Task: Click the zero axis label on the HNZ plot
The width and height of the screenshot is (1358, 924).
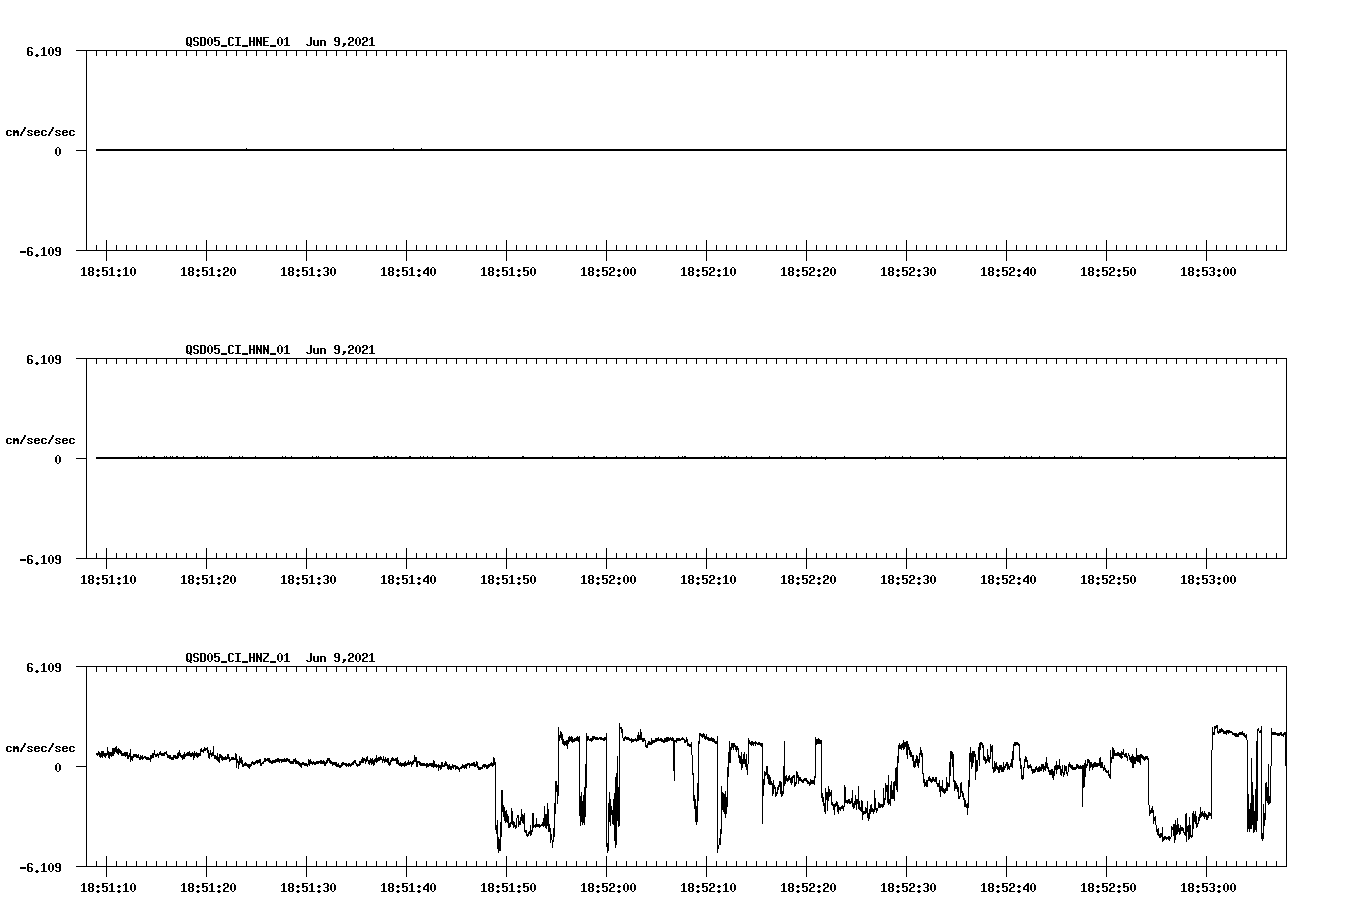Action: point(58,767)
